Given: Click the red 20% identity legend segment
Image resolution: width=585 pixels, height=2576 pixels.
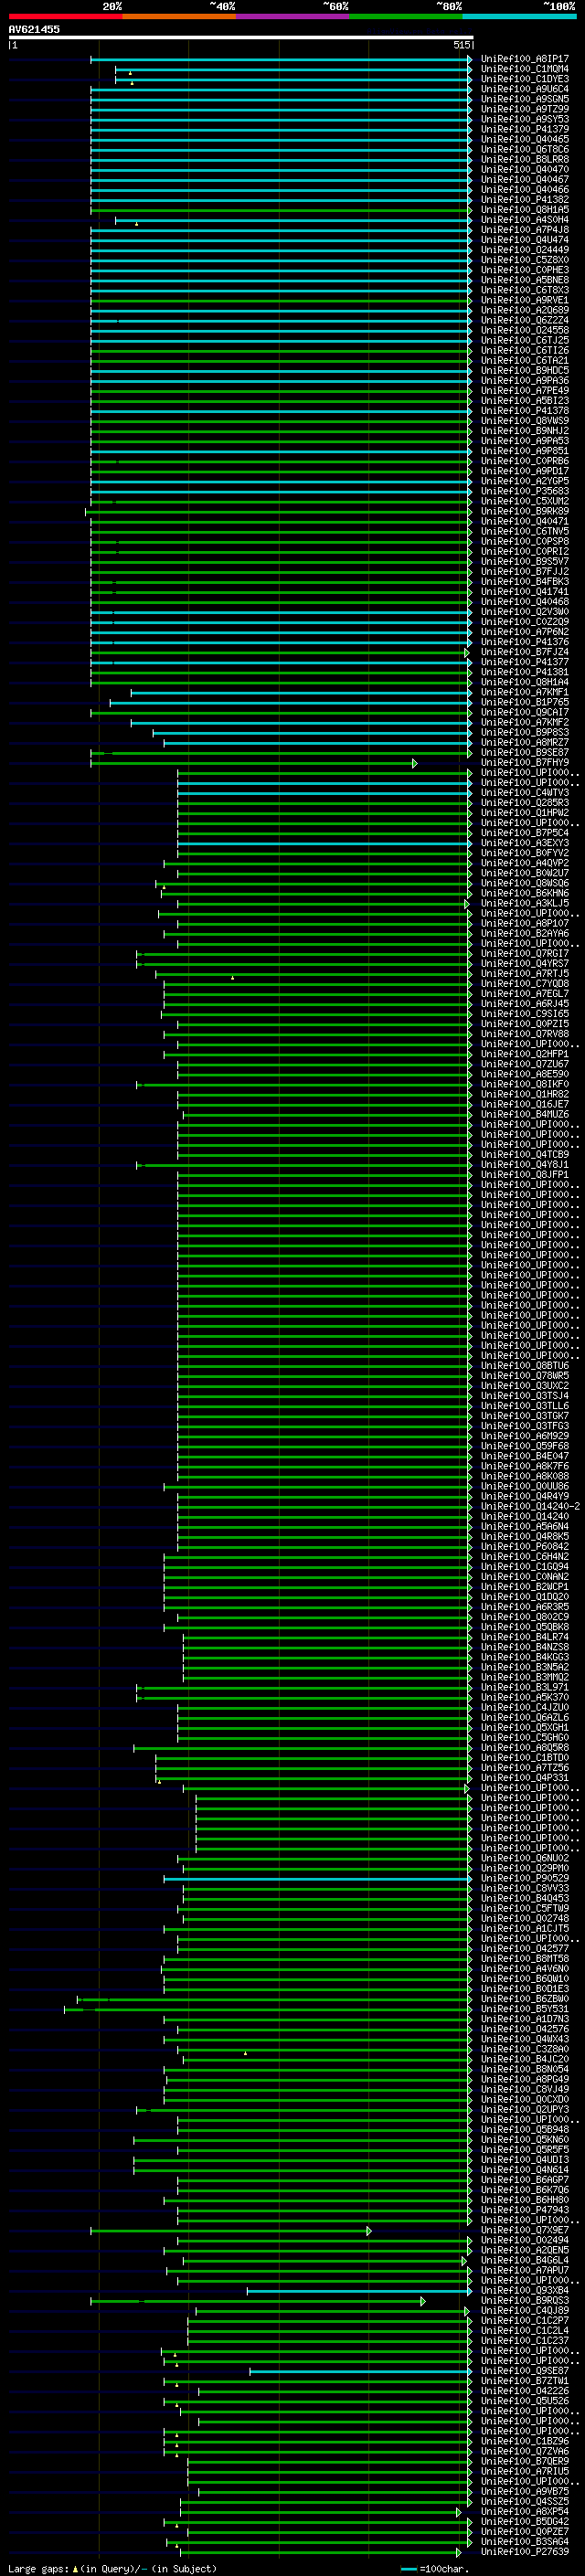Looking at the screenshot, I should [x=65, y=16].
